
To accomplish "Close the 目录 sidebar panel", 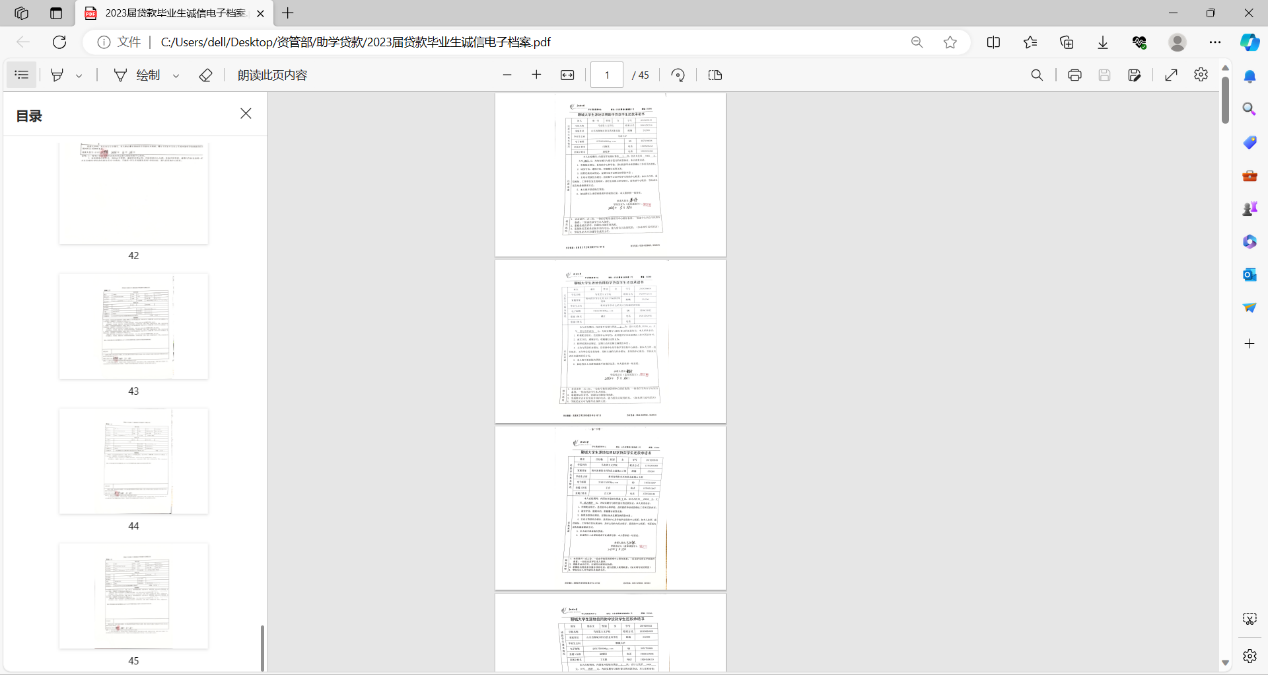I will 246,114.
